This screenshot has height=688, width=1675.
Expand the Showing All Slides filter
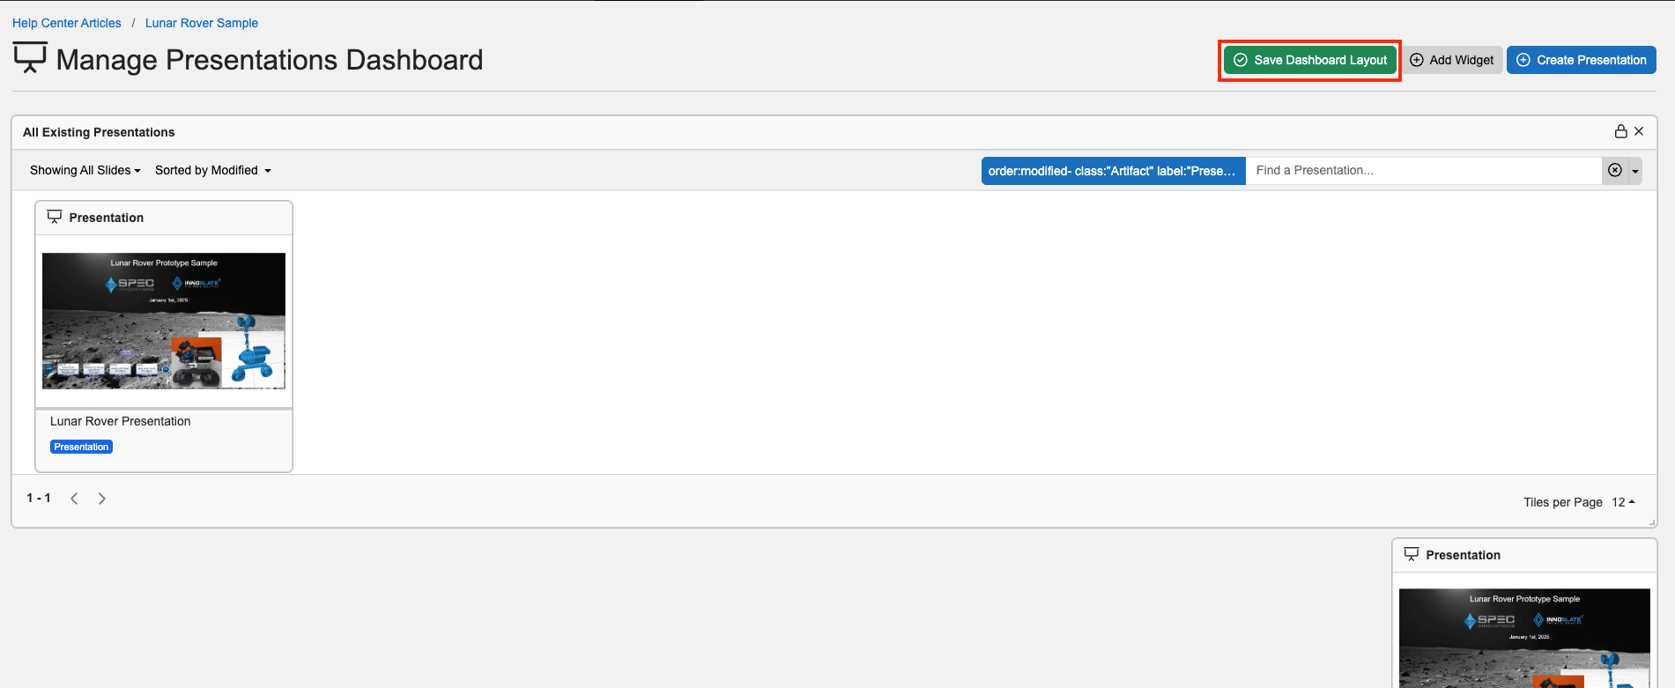tap(85, 170)
